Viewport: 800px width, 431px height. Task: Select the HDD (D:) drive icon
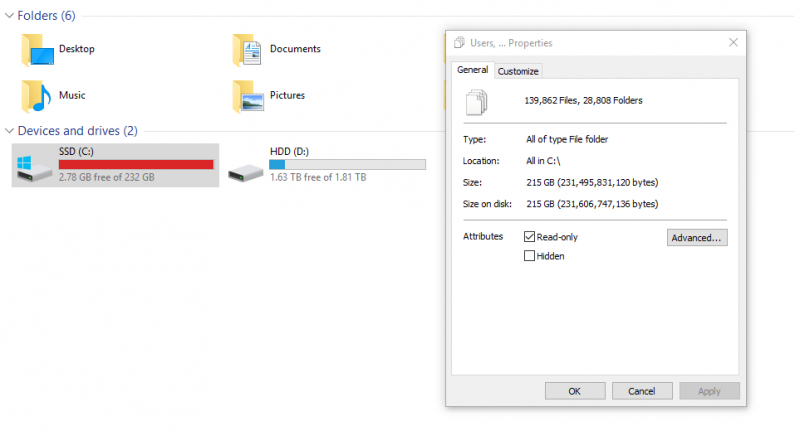coord(245,166)
